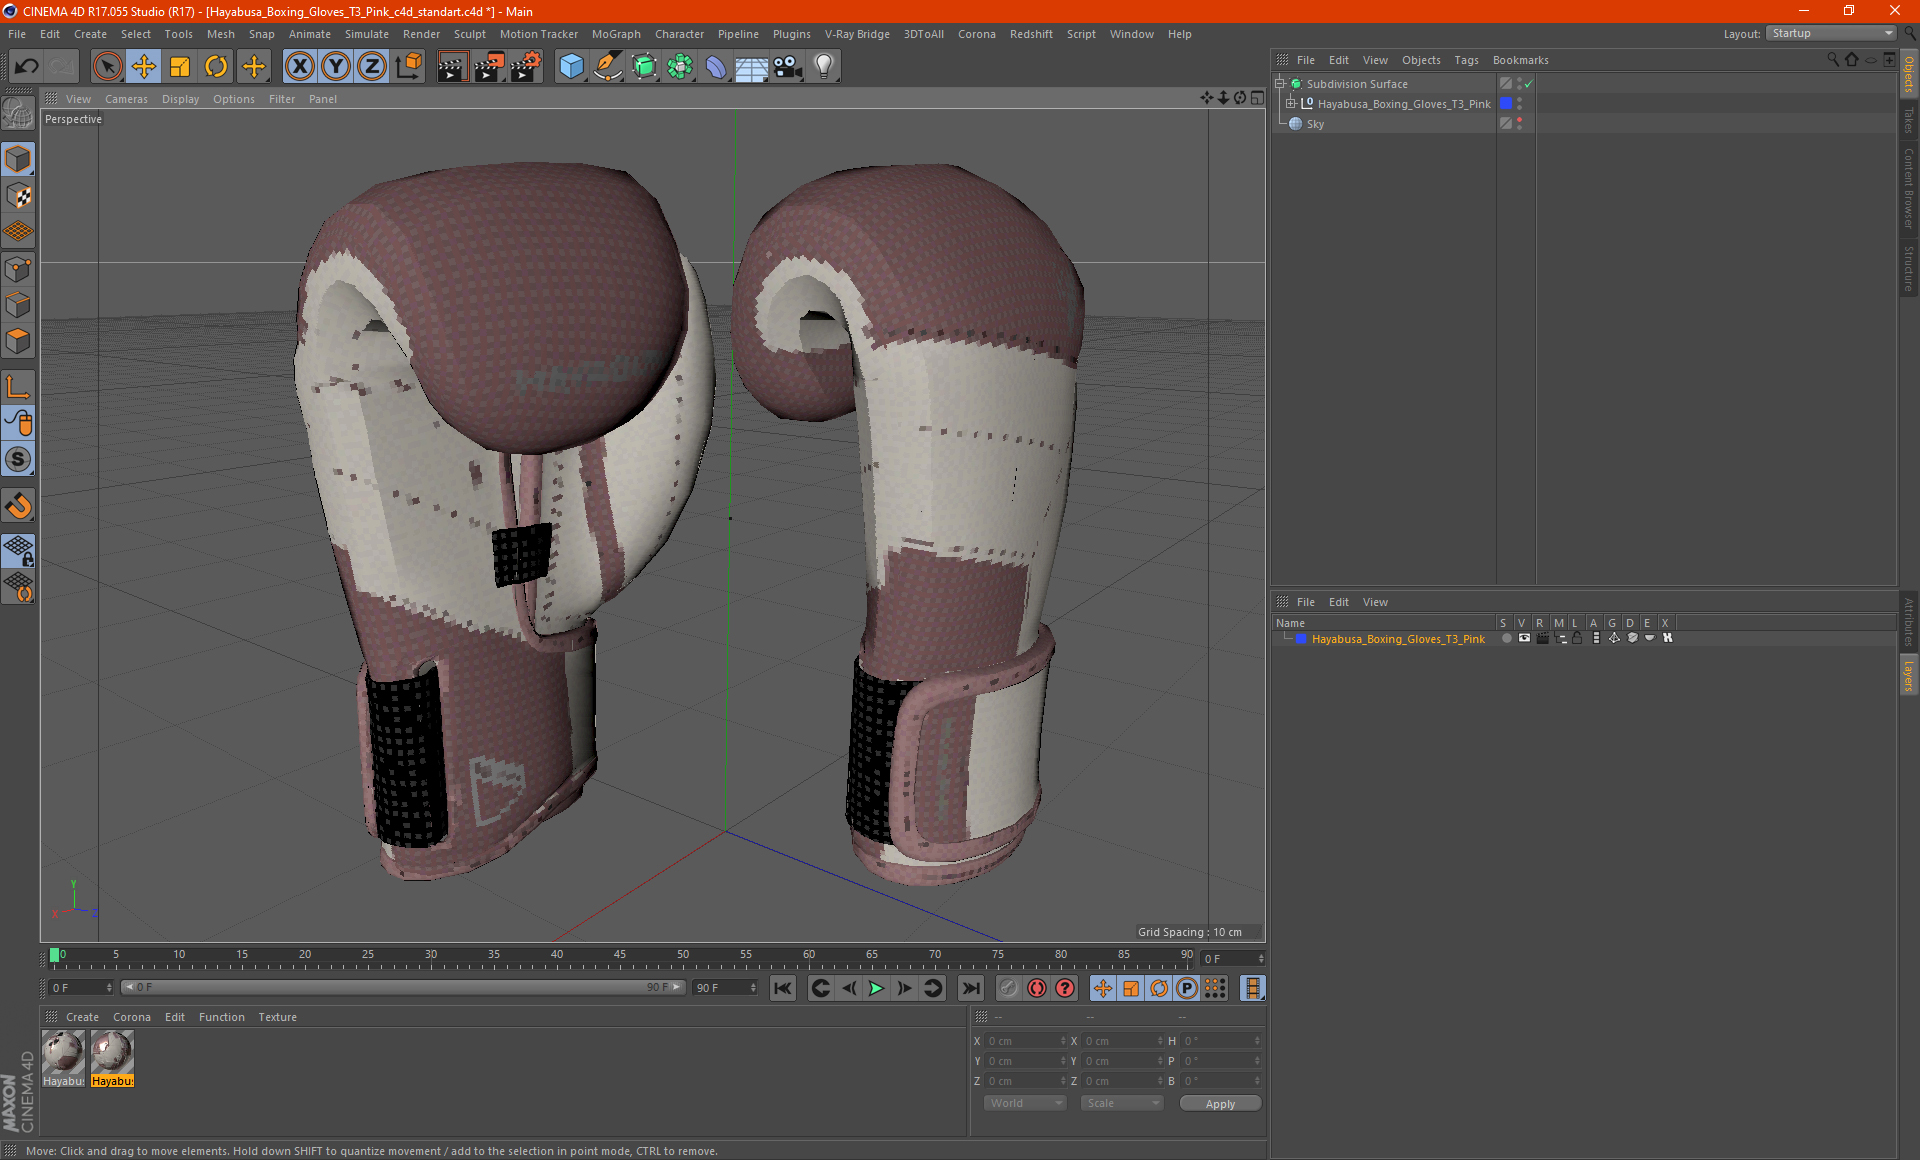Open material manager Texture menu
1920x1160 pixels.
[x=277, y=1017]
